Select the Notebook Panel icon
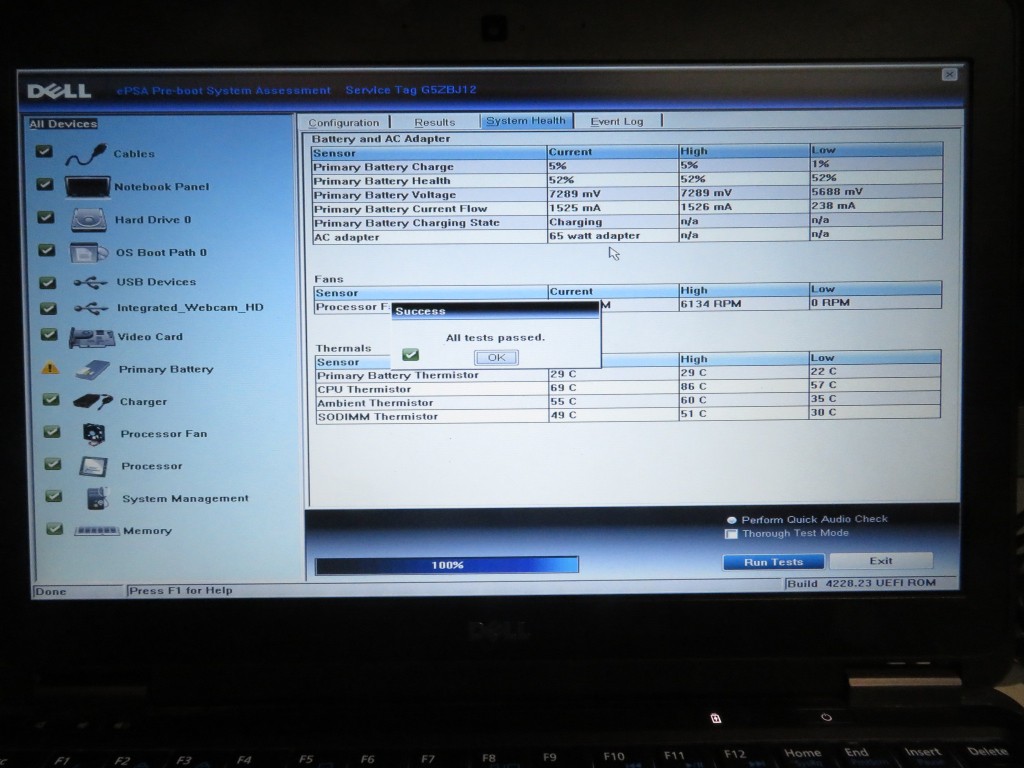The width and height of the screenshot is (1024, 768). pos(88,187)
